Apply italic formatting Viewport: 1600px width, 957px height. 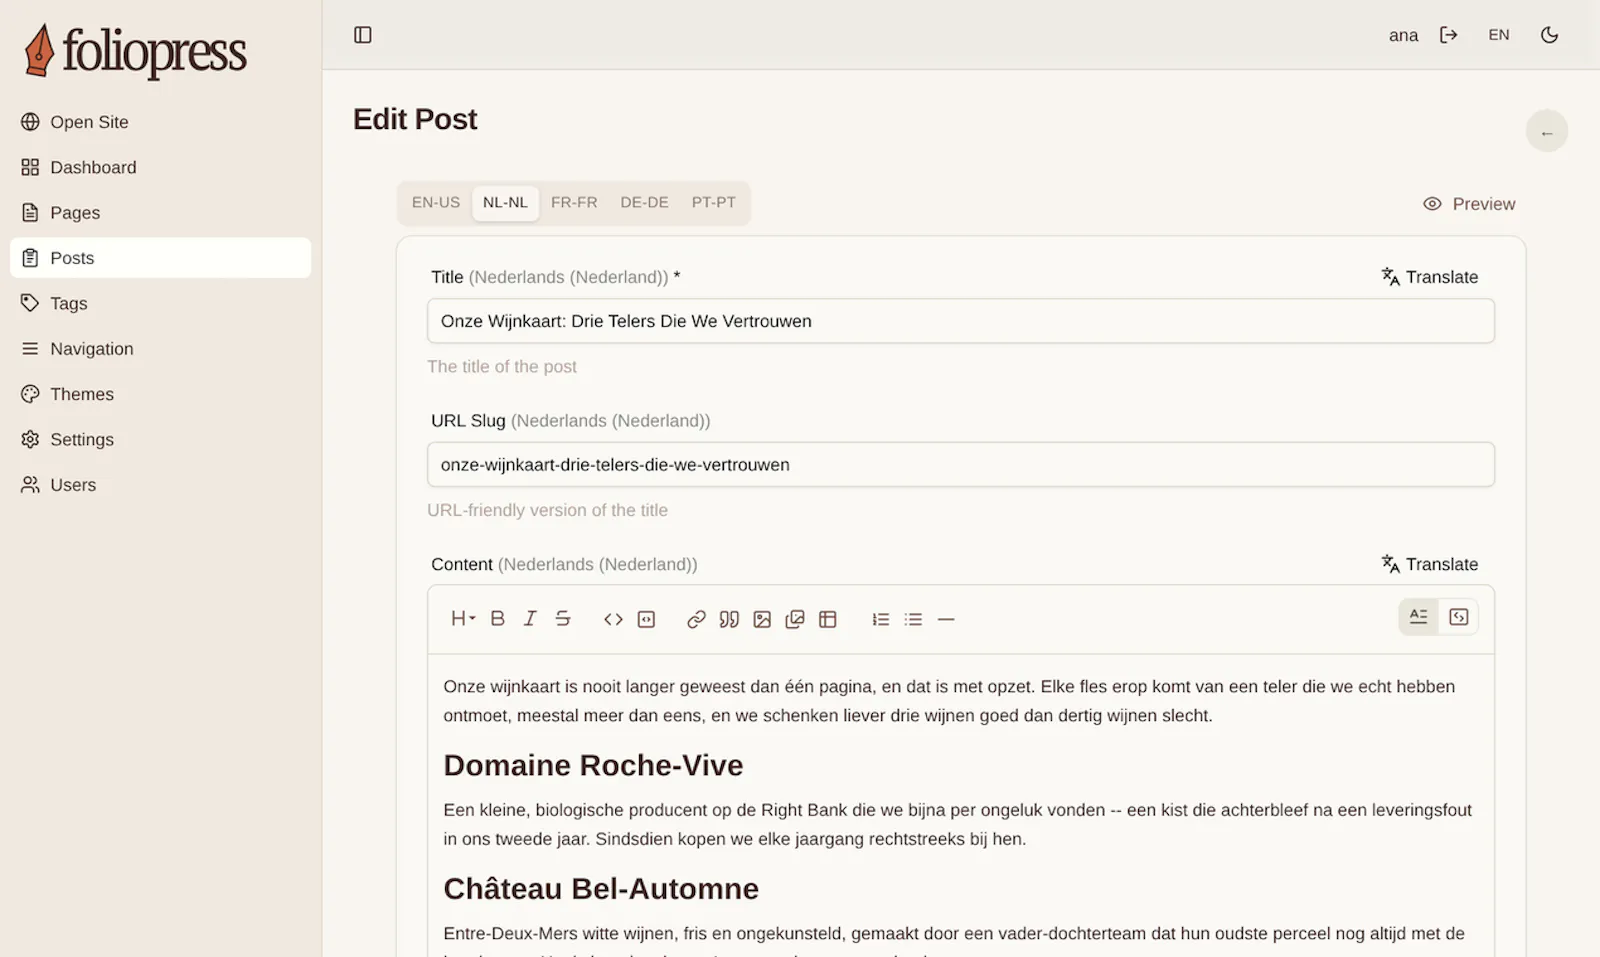click(530, 619)
